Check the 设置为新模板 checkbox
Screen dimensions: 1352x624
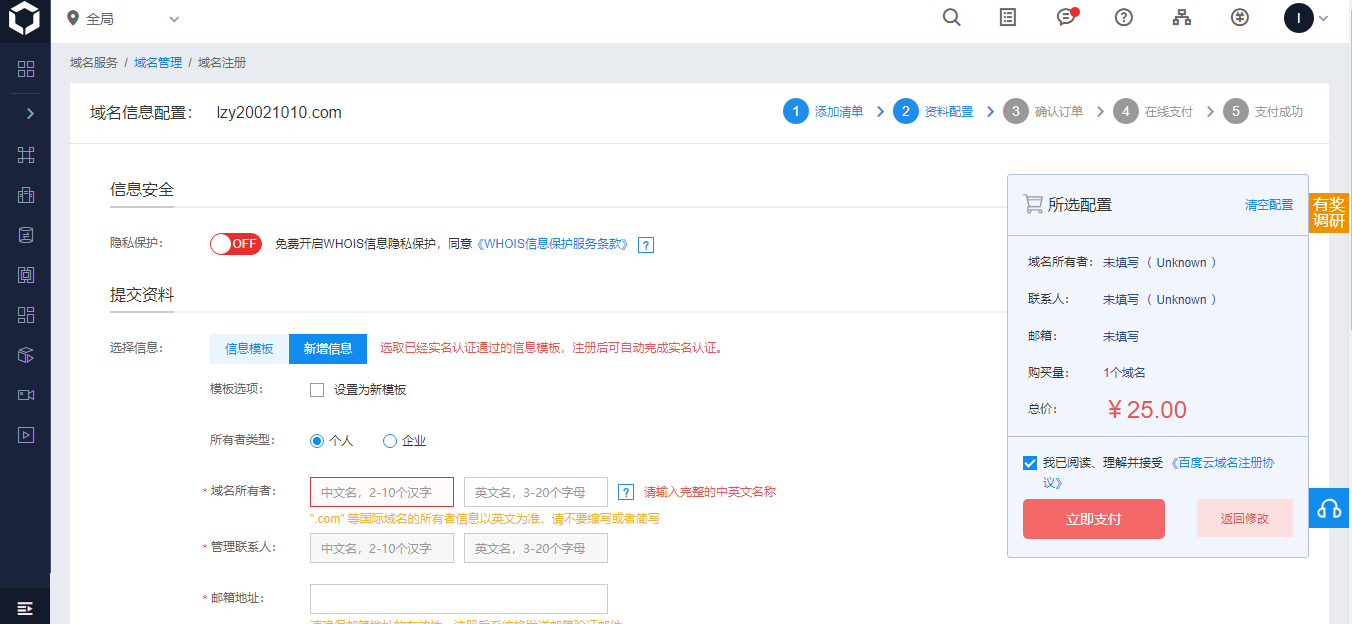pyautogui.click(x=317, y=390)
